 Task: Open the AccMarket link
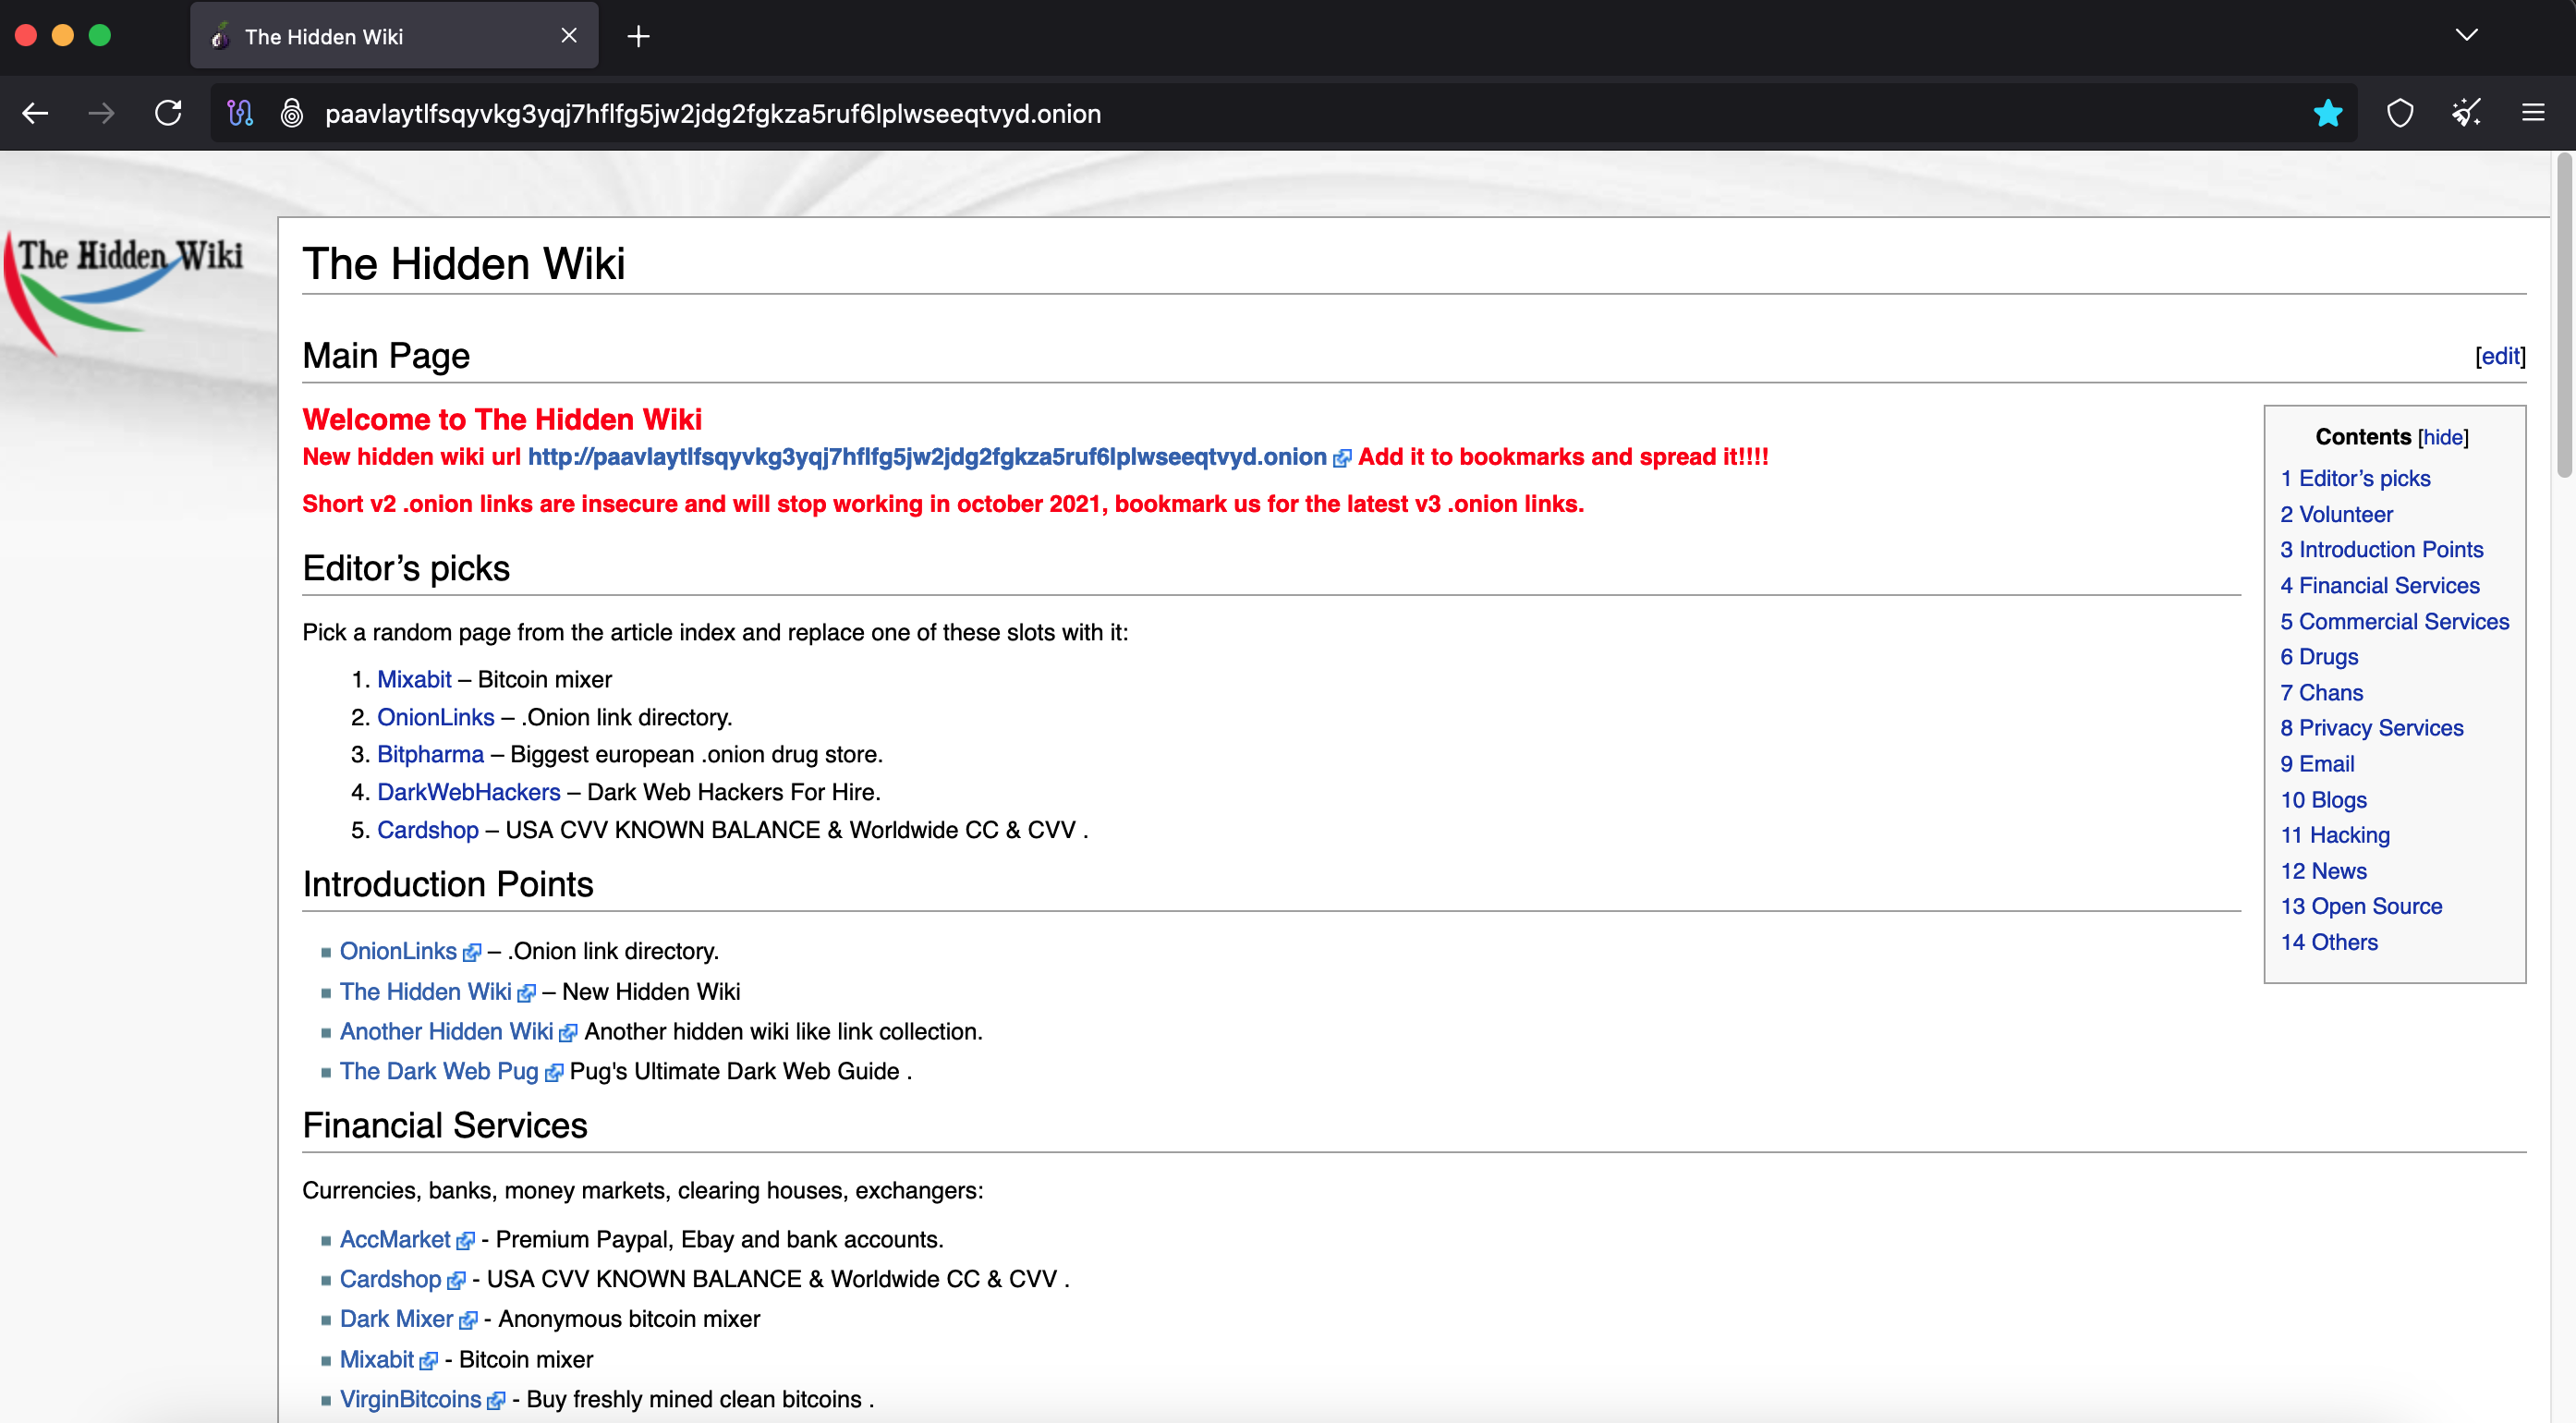pyautogui.click(x=395, y=1239)
